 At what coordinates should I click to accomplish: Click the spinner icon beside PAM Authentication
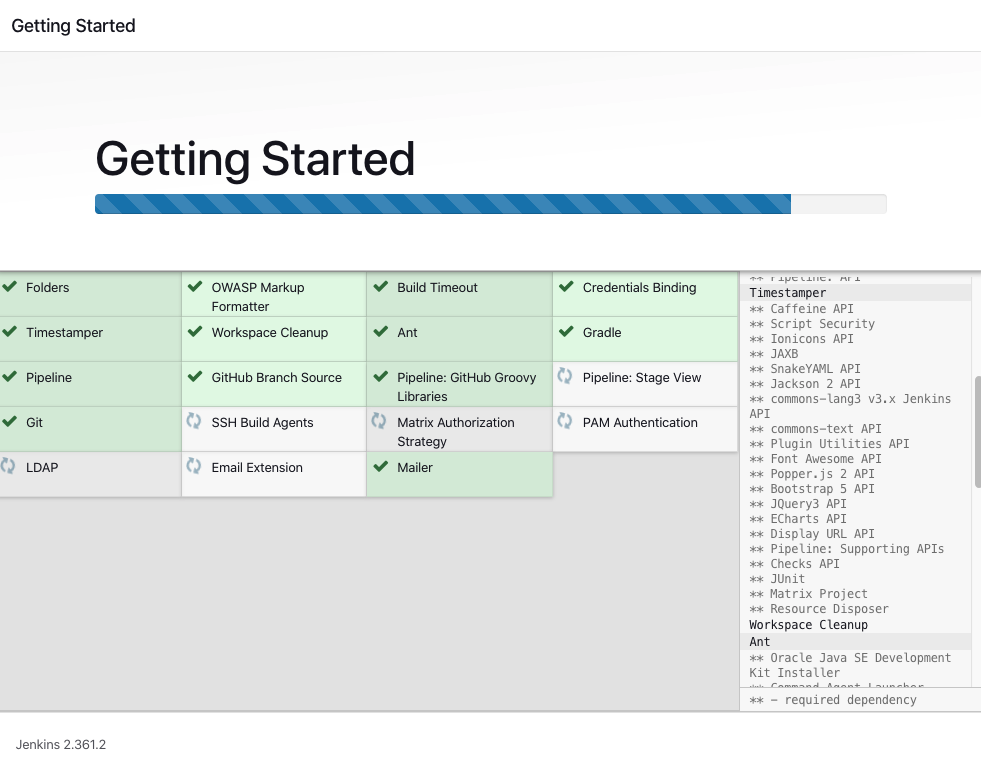point(565,421)
